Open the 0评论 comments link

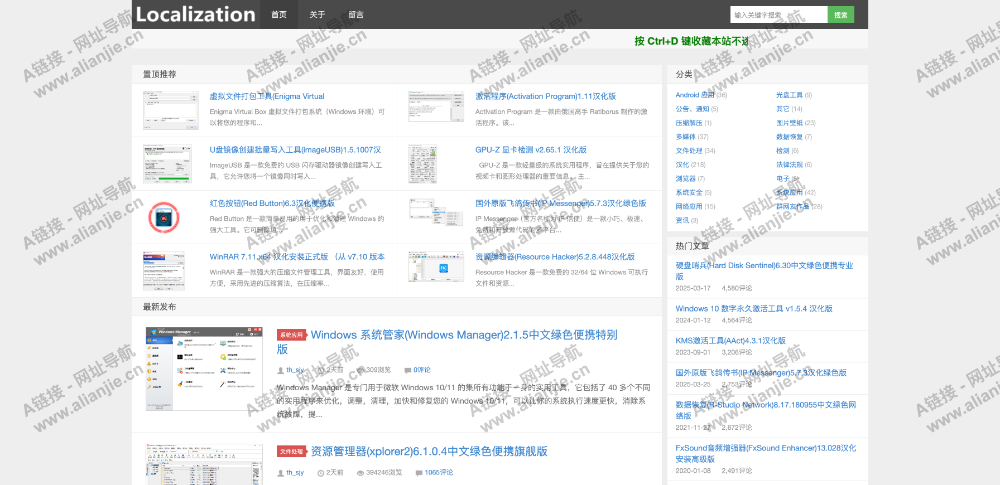click(422, 370)
